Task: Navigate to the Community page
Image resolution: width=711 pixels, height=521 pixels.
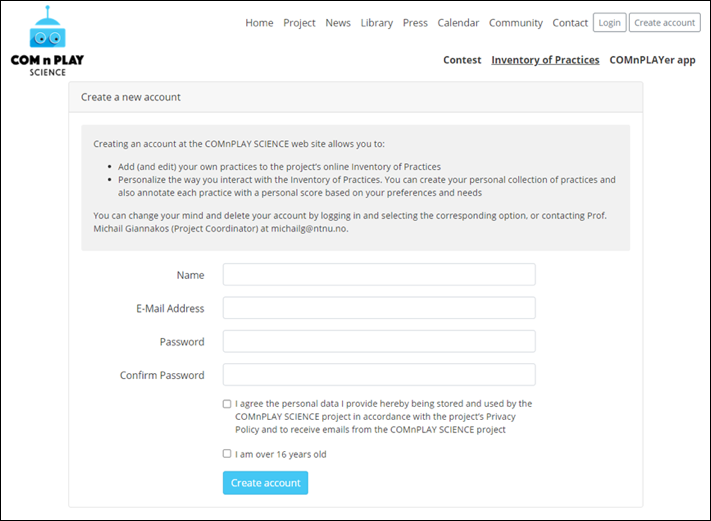Action: coord(516,23)
